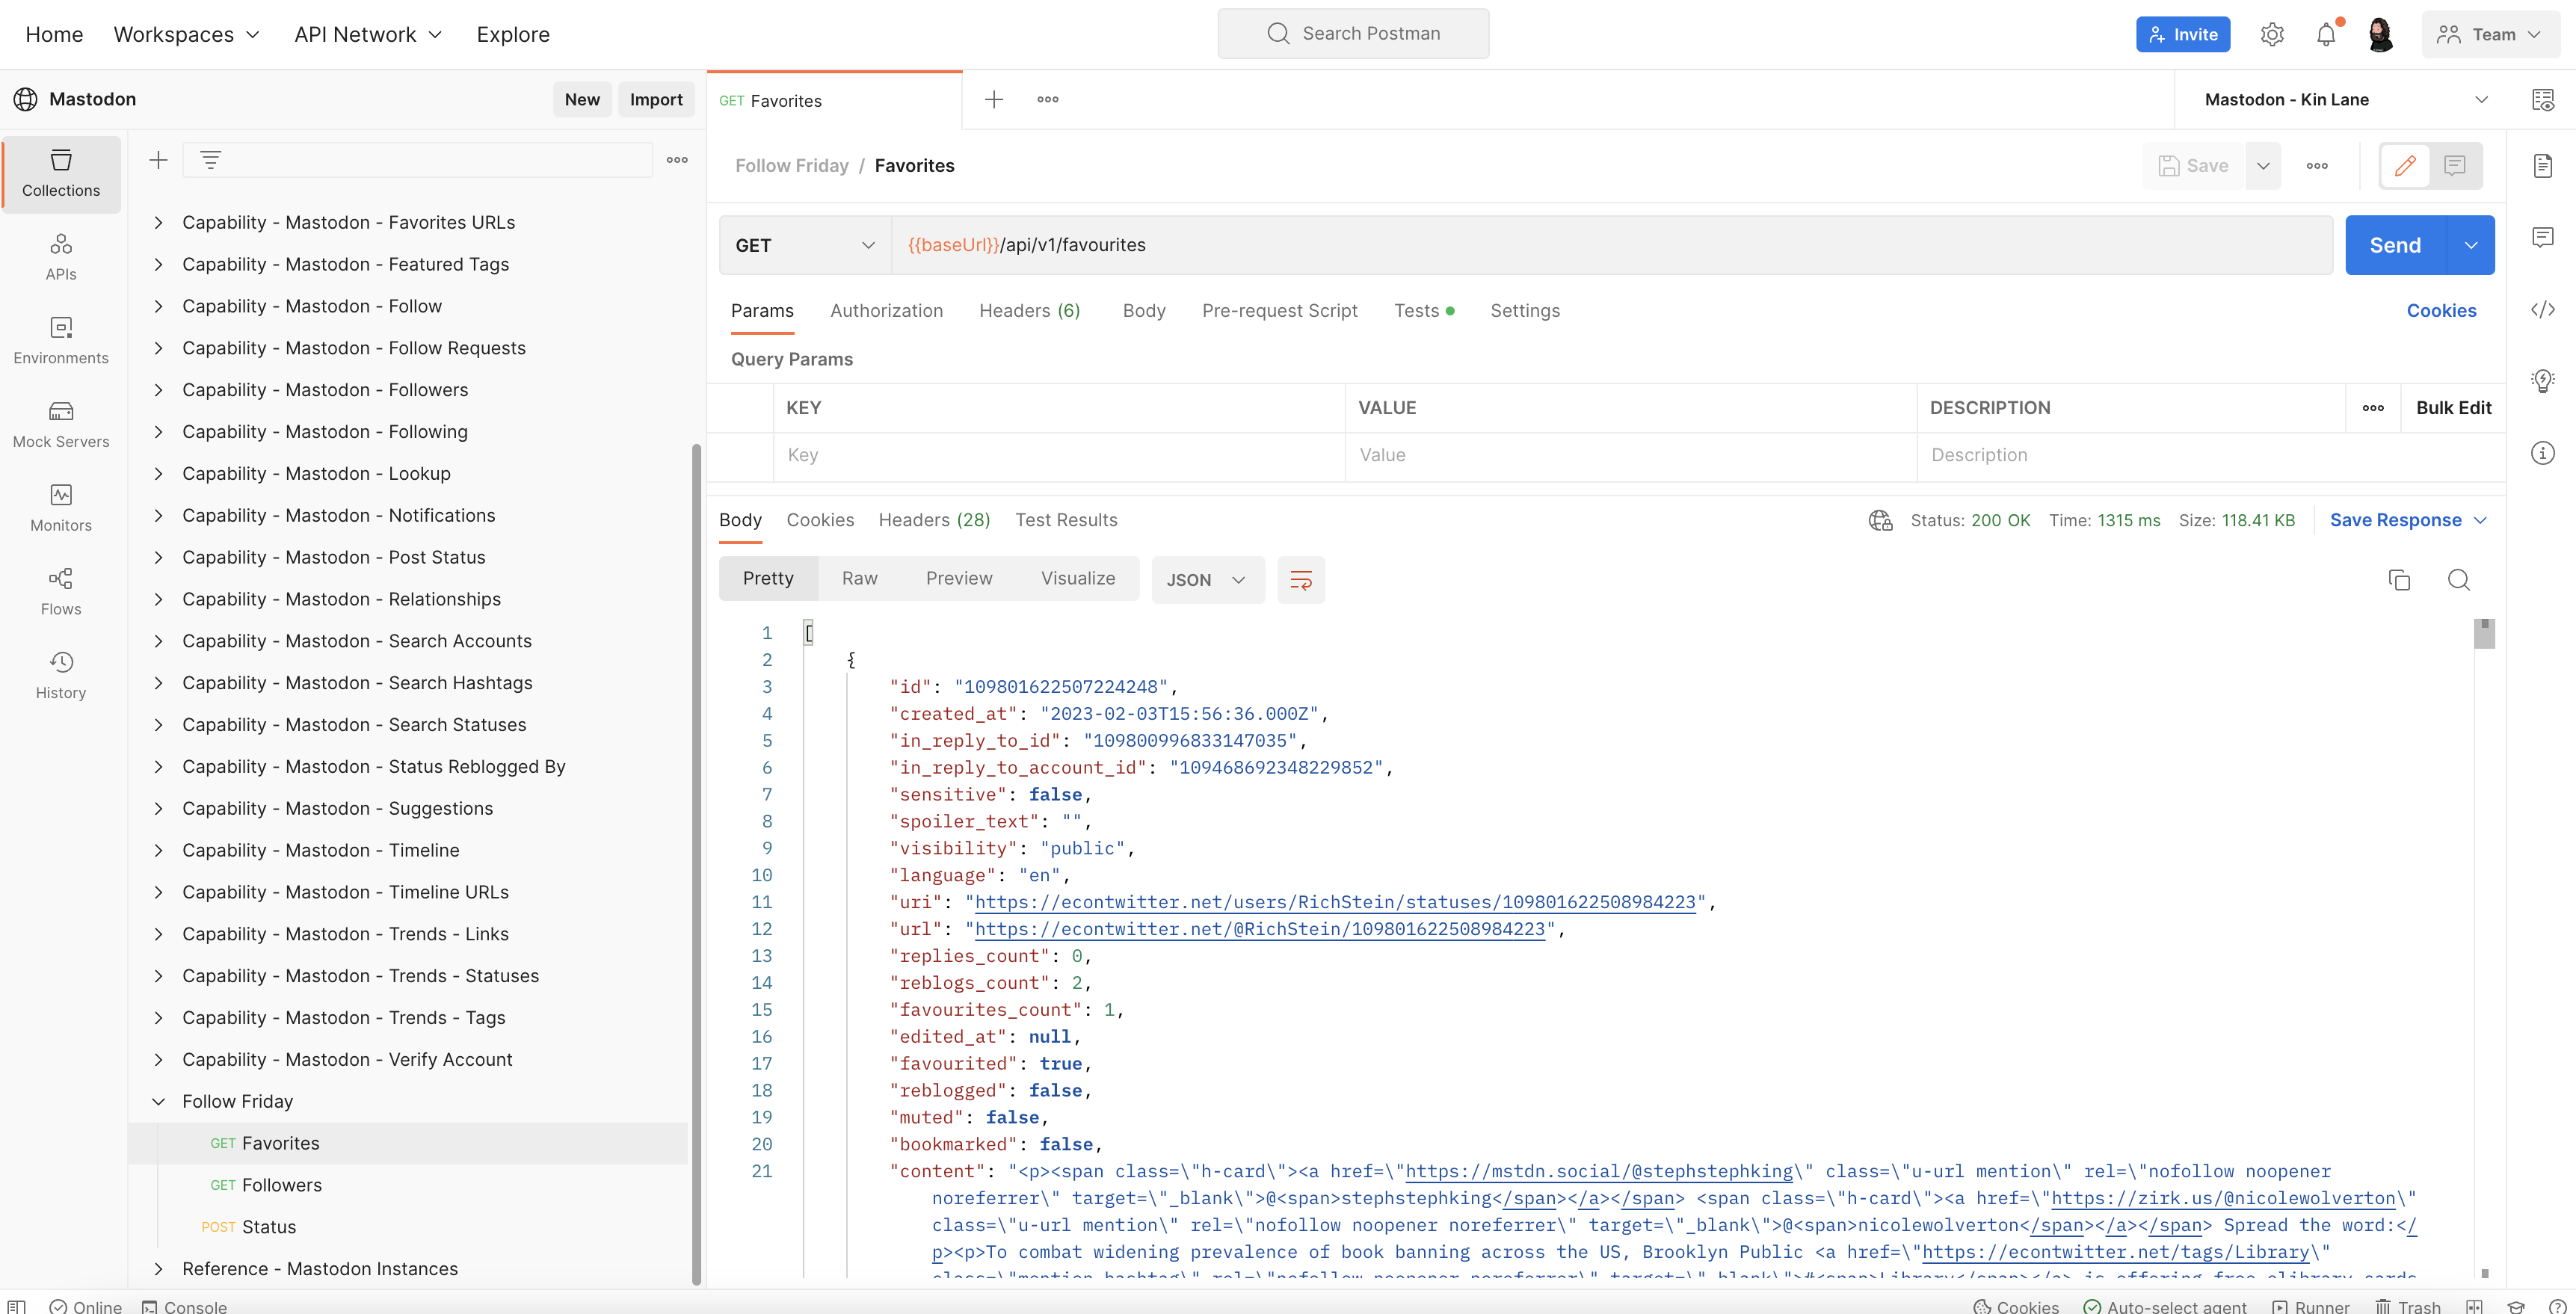Collapse the Follow Friday folder
The image size is (2576, 1314).
tap(158, 1101)
